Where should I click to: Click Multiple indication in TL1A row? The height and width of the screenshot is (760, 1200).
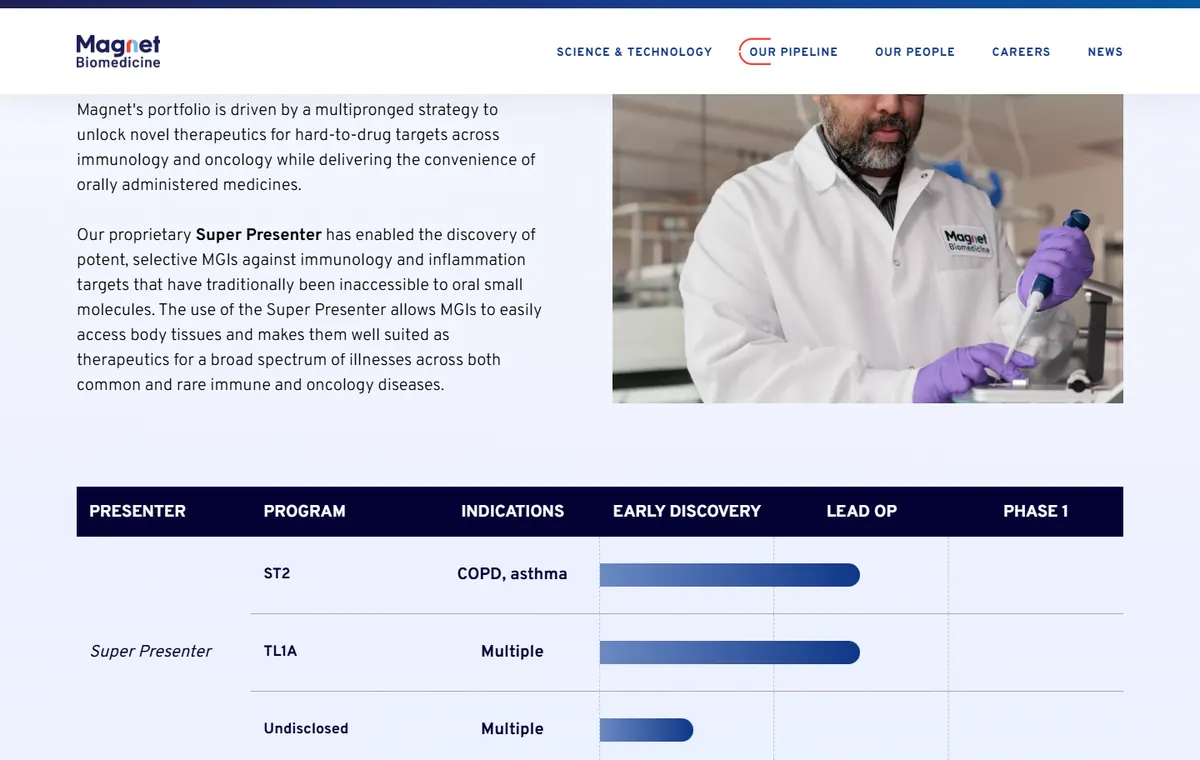pos(512,651)
